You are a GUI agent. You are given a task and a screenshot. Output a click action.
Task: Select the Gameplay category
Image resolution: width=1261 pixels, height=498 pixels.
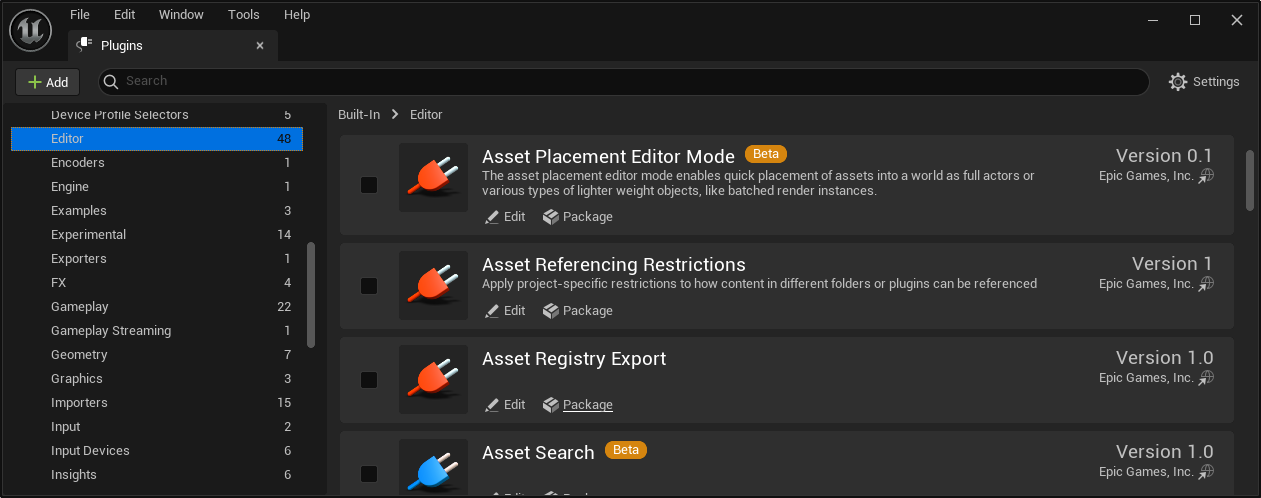[157, 307]
